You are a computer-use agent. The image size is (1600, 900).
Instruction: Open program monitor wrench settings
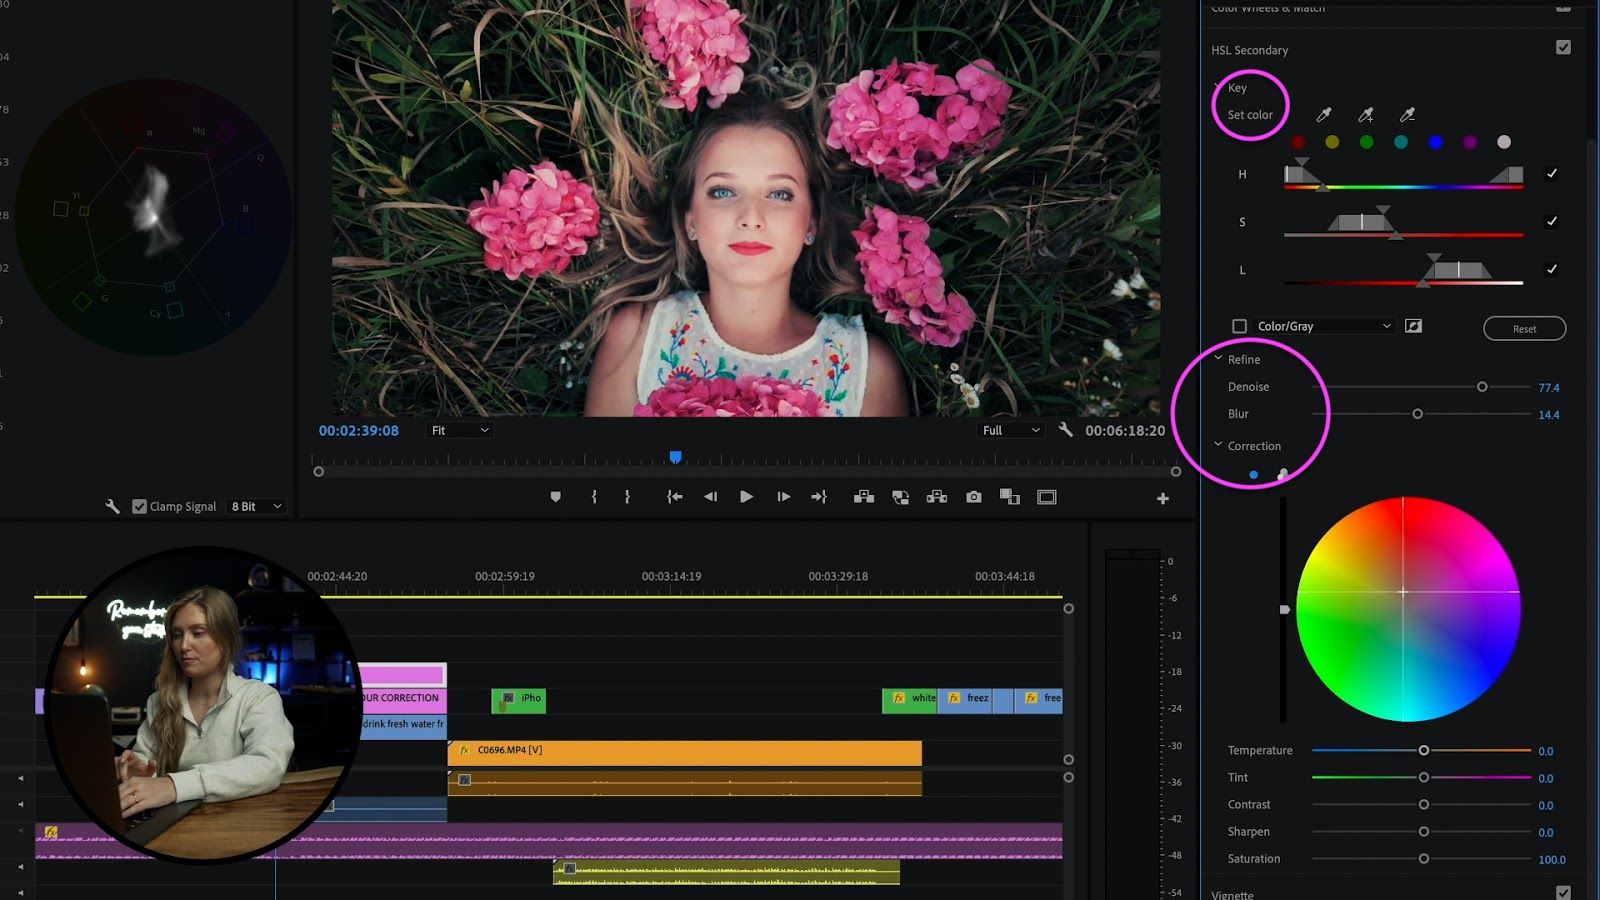tap(1066, 430)
